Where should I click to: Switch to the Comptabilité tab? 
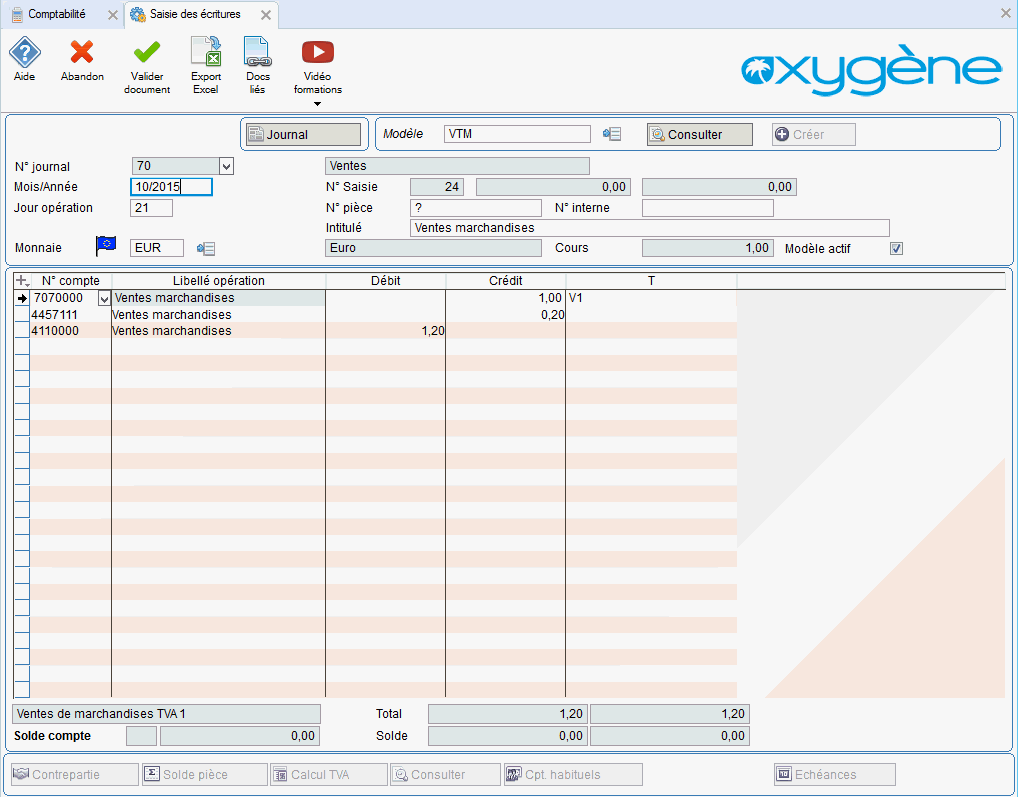pyautogui.click(x=56, y=14)
